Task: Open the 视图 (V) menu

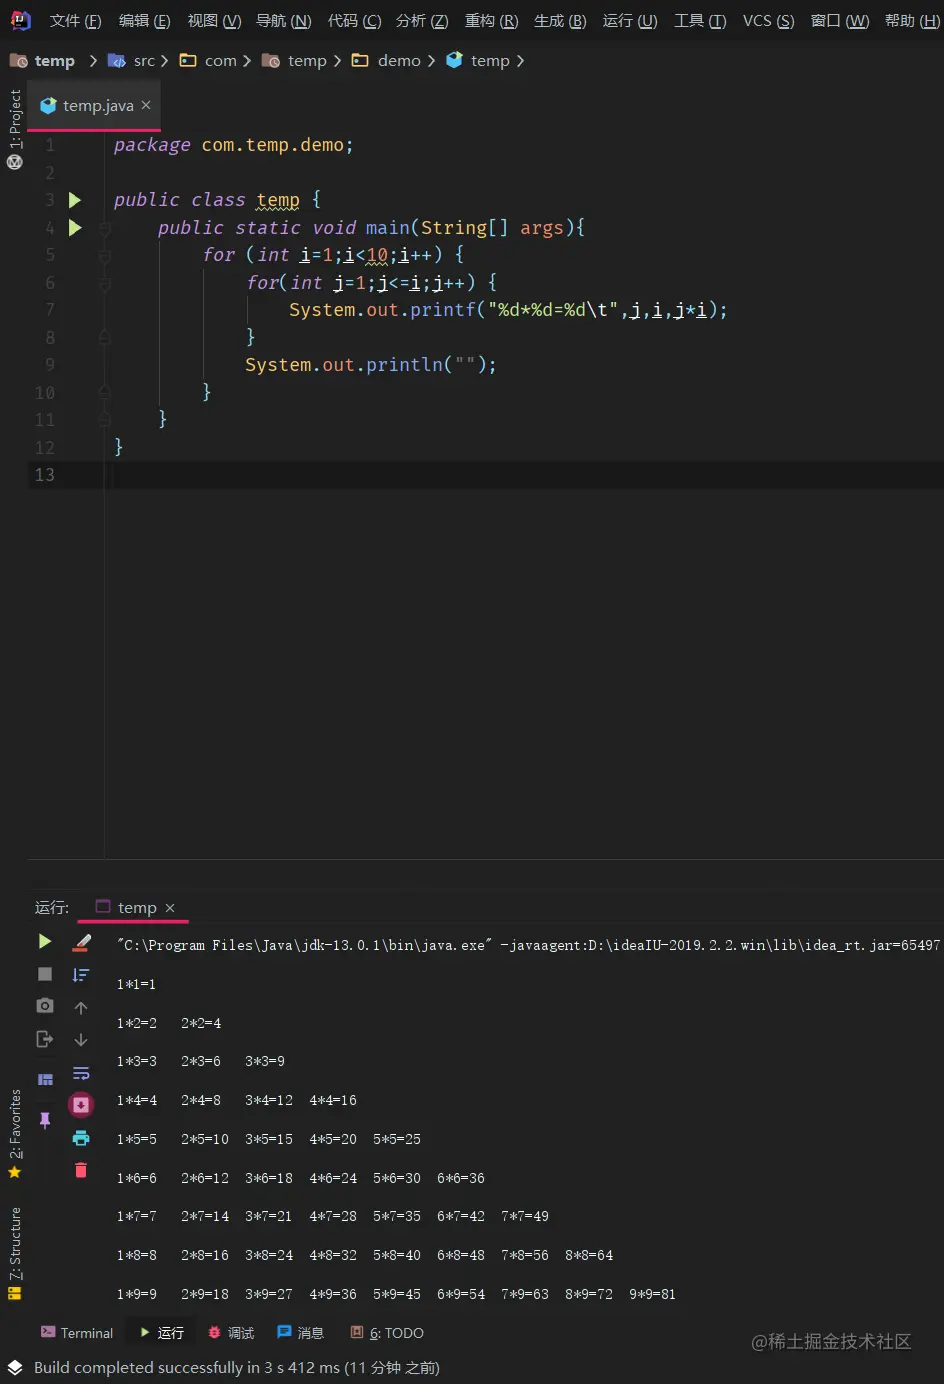Action: (x=214, y=21)
